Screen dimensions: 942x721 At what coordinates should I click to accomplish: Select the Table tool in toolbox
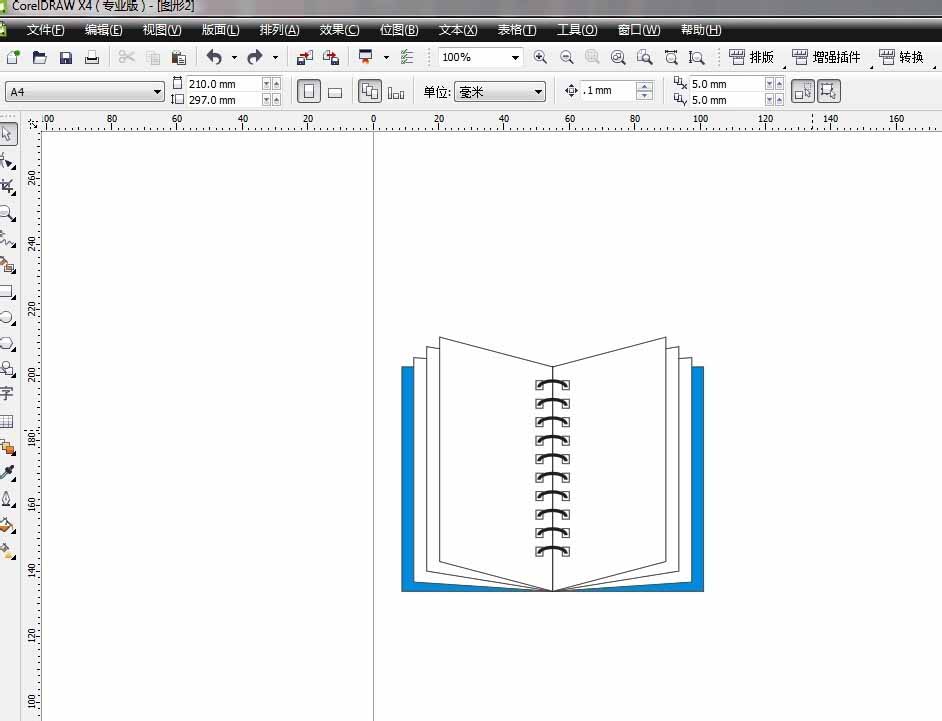click(x=7, y=422)
